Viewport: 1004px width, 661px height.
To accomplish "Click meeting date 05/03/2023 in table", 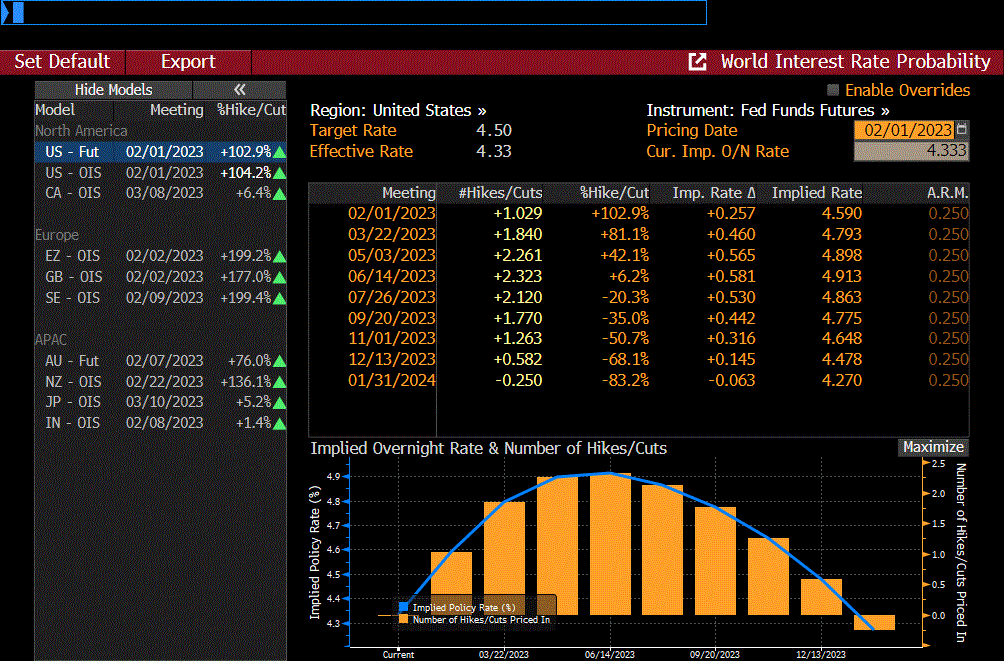I will pyautogui.click(x=392, y=256).
